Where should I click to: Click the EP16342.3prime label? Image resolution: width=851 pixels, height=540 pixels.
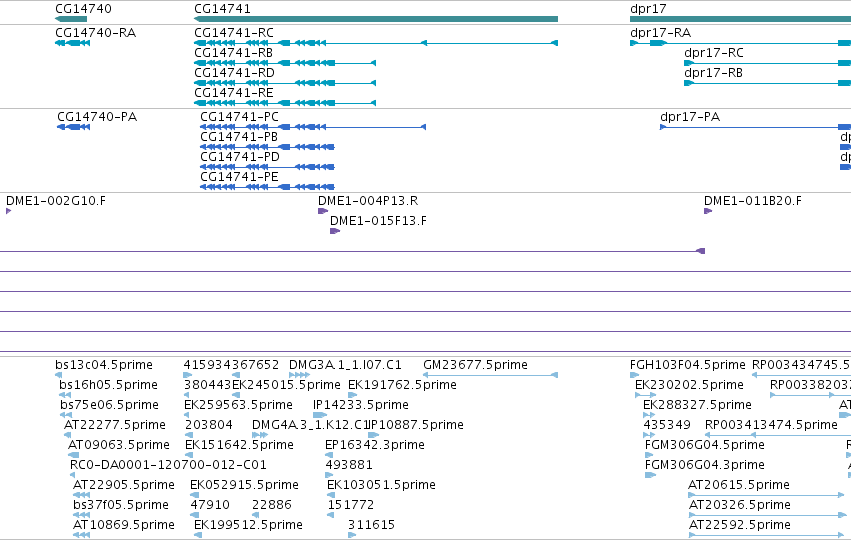pos(374,446)
